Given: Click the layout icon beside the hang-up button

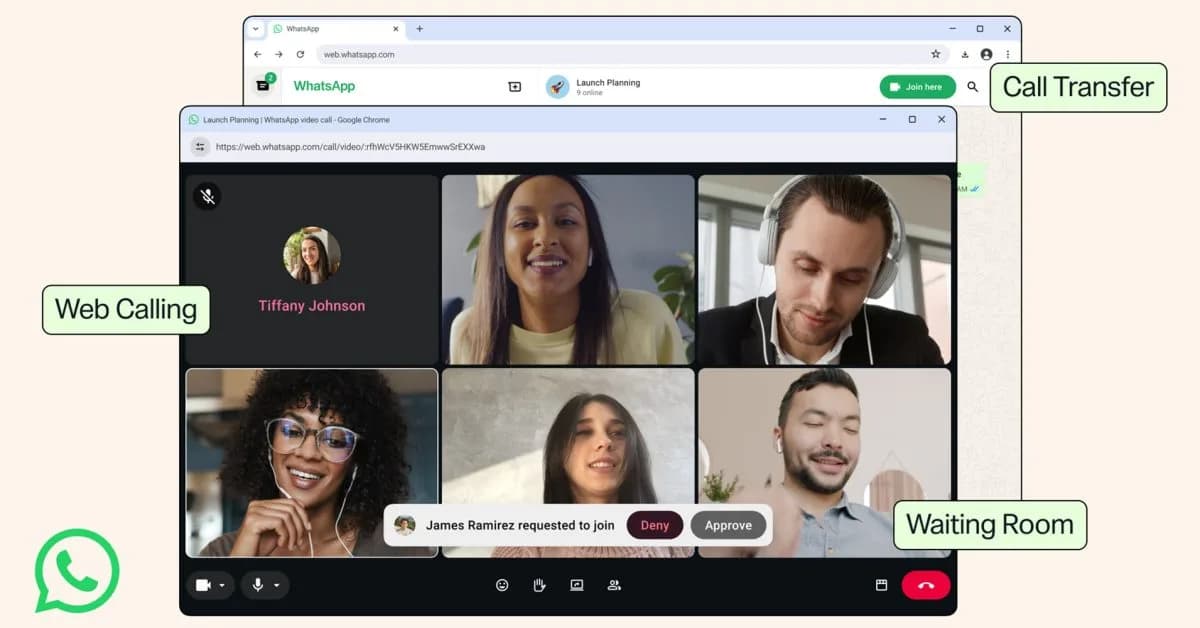Looking at the screenshot, I should [881, 585].
